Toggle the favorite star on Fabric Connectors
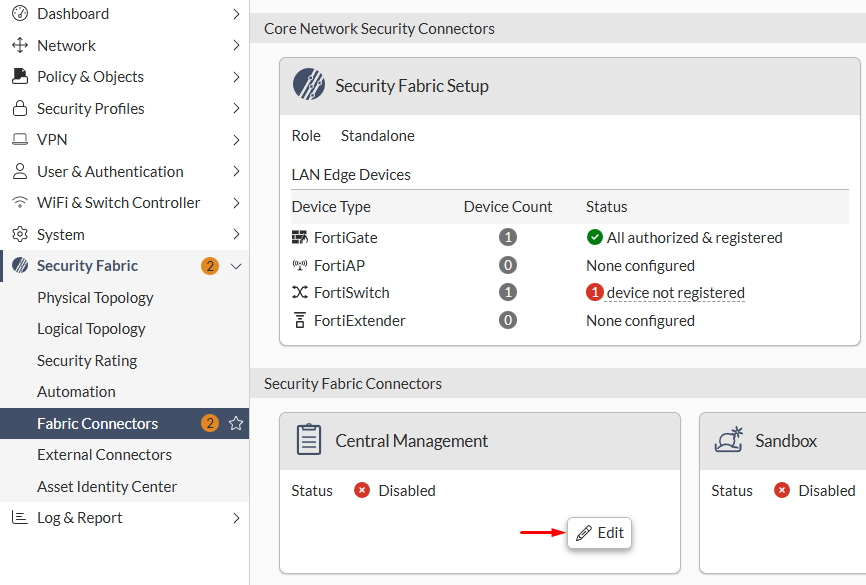The height and width of the screenshot is (585, 866). coord(236,423)
